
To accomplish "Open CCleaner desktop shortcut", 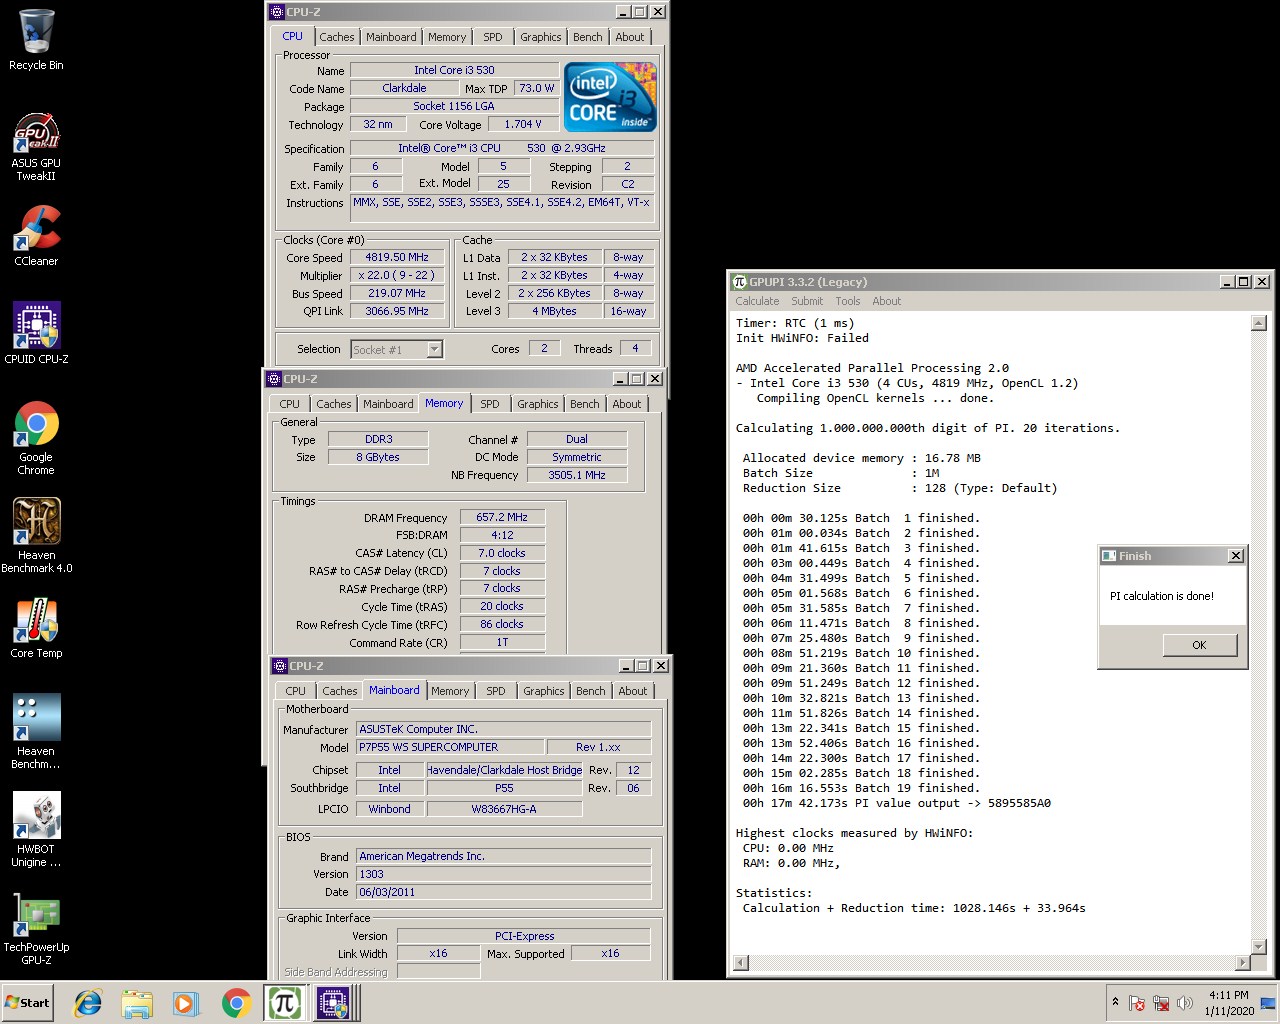I will click(x=36, y=236).
